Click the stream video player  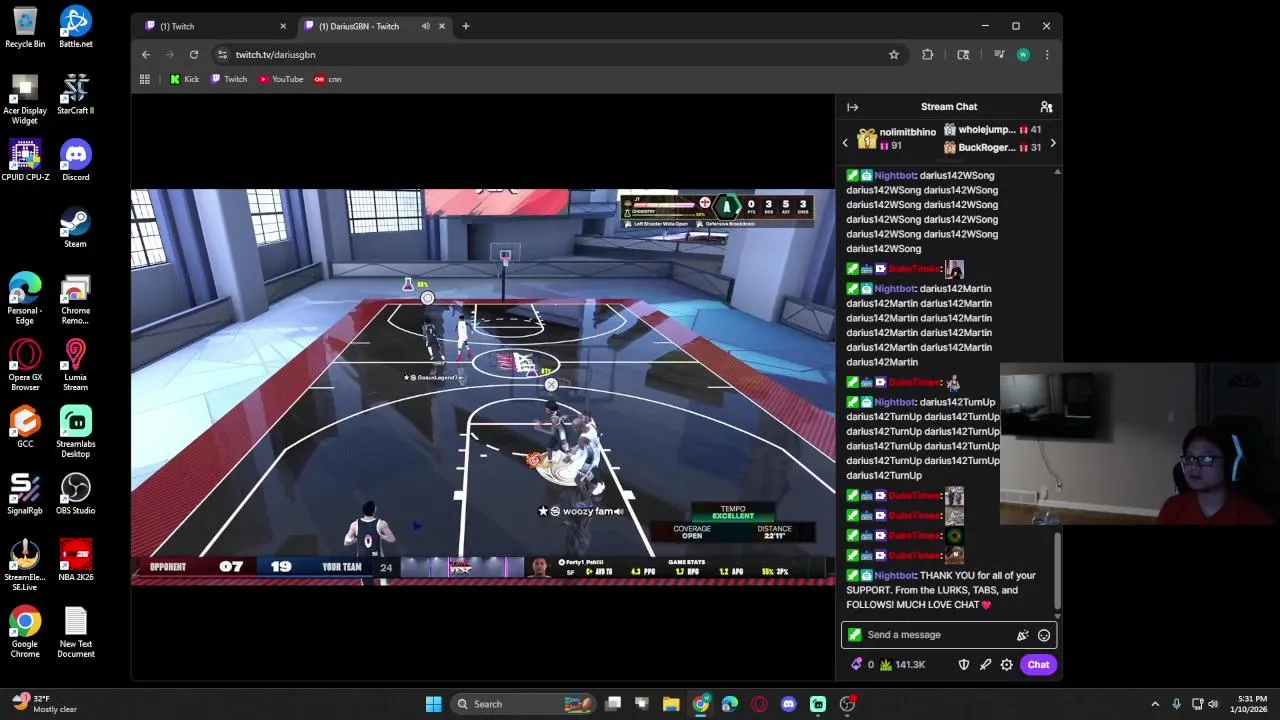tap(483, 387)
